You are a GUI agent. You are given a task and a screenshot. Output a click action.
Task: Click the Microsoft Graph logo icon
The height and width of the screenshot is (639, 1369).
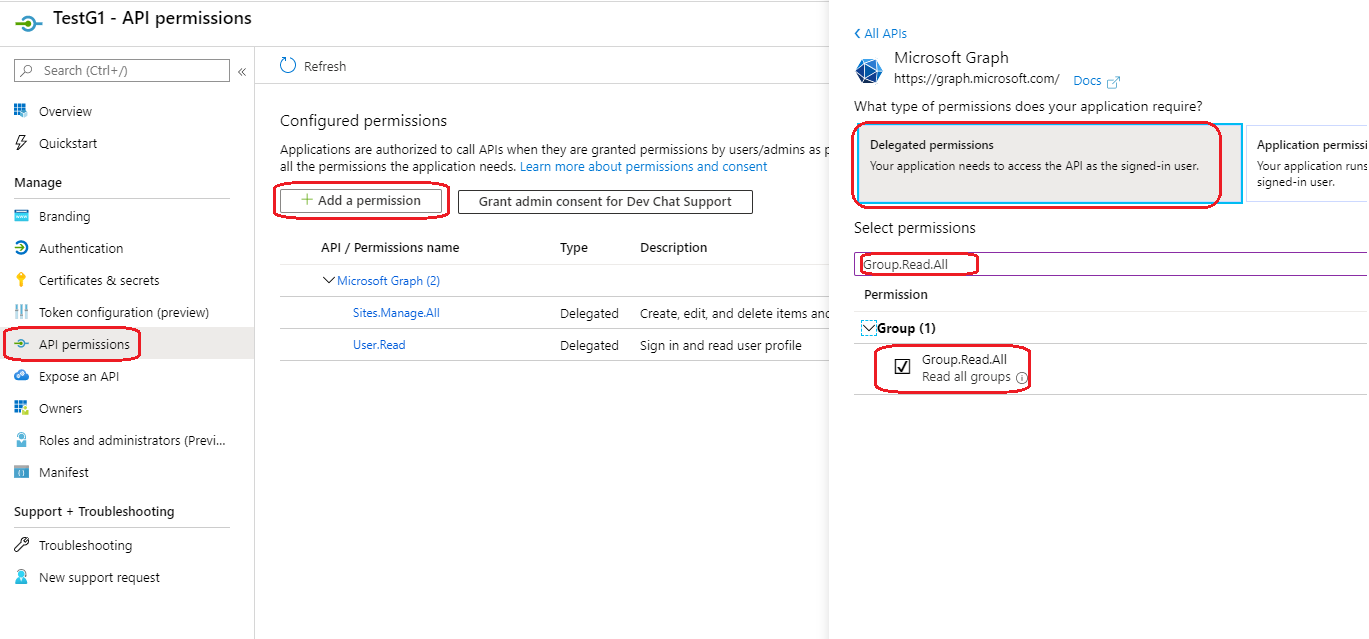coord(868,71)
